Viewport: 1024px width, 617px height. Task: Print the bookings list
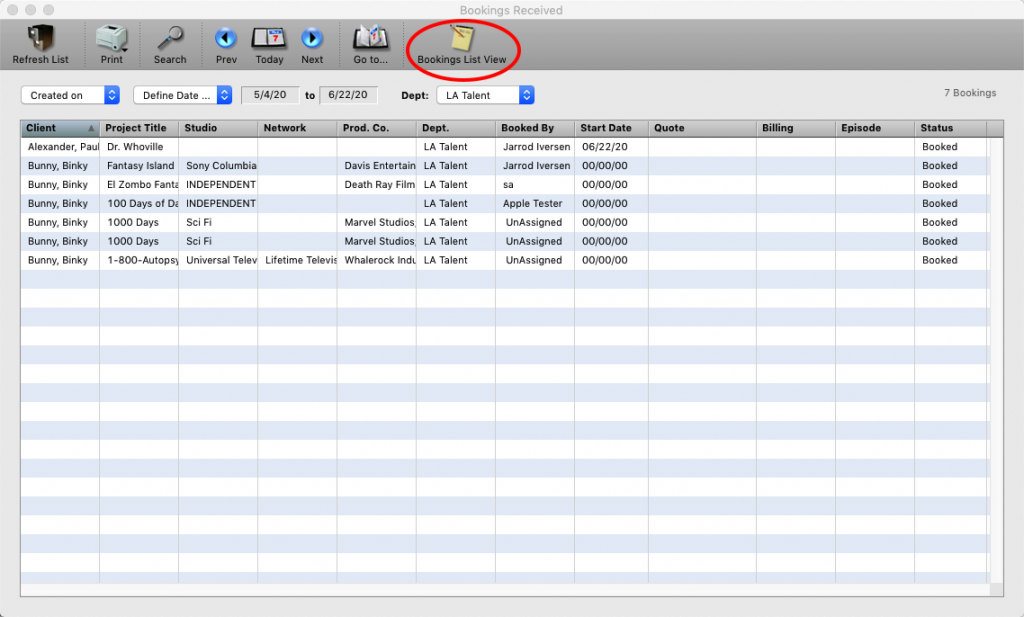[x=111, y=40]
